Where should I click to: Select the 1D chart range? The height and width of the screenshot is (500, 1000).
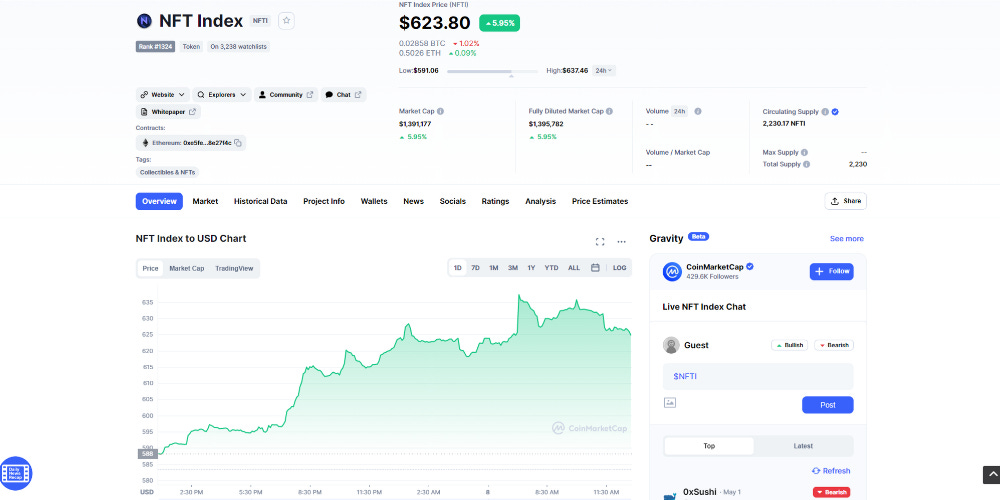tap(457, 268)
